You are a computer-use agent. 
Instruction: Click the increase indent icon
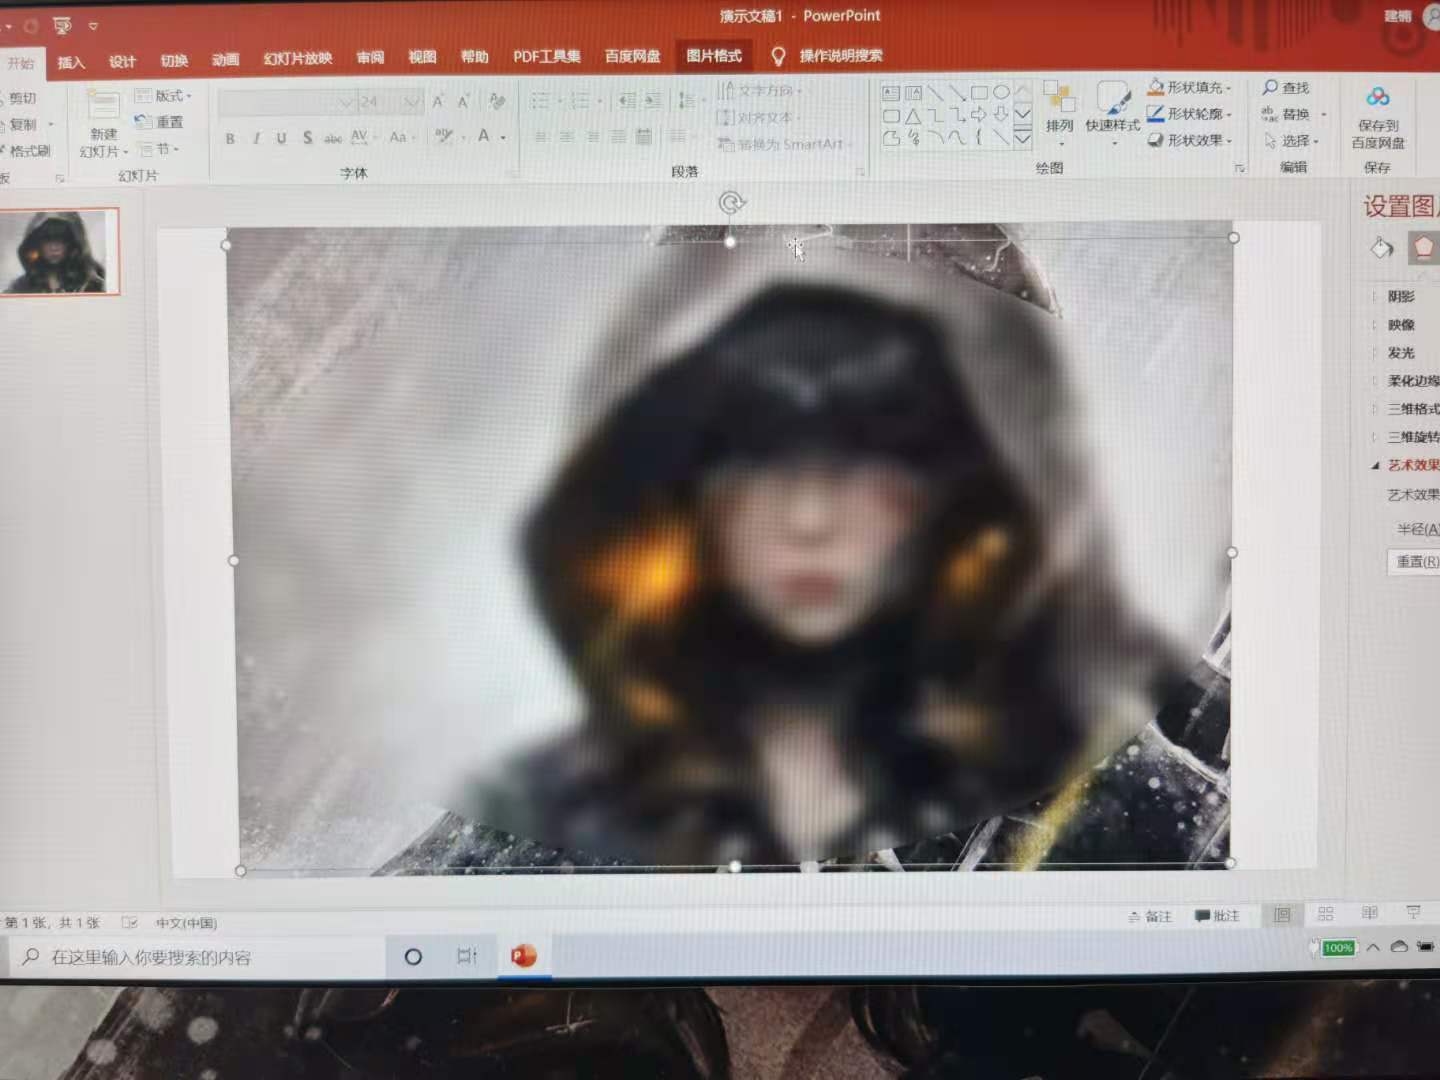653,101
